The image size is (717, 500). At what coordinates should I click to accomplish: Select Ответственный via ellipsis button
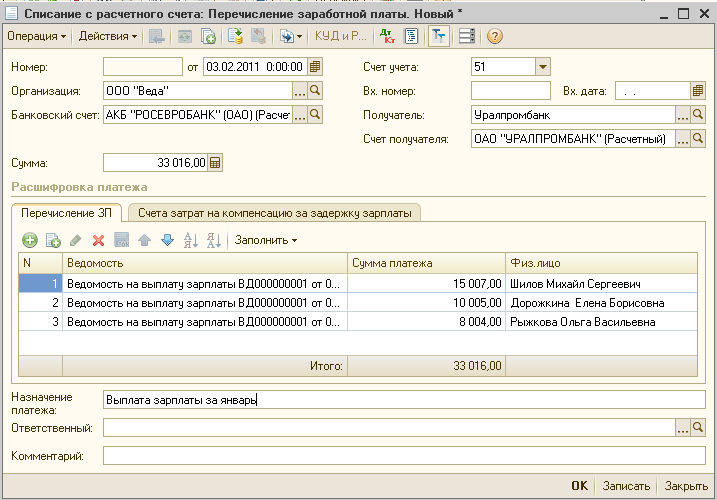pos(683,428)
